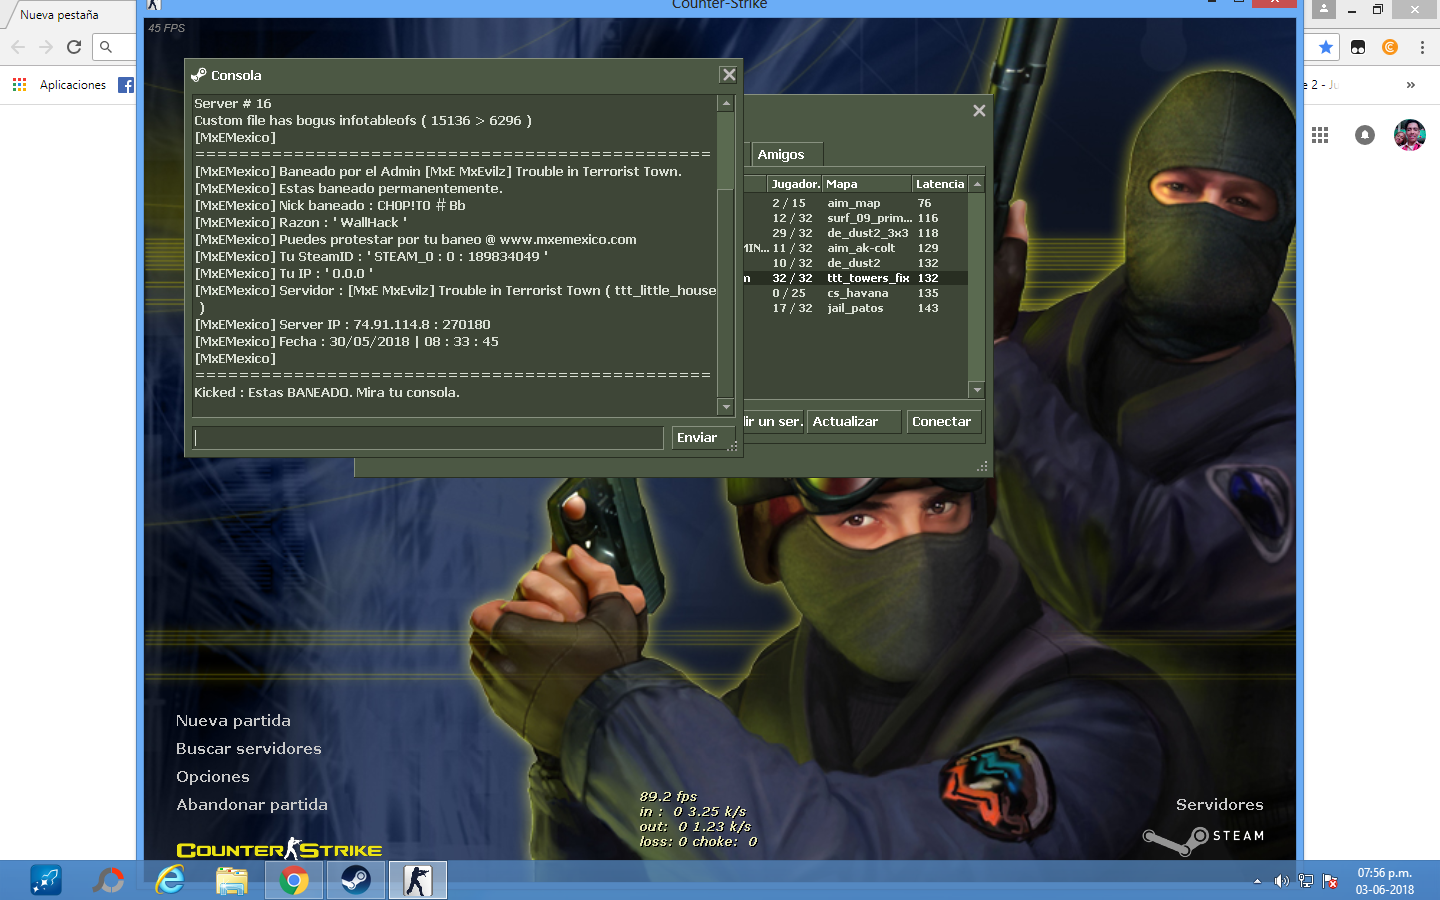This screenshot has height=900, width=1440.
Task: Close the Consola window
Action: click(729, 75)
